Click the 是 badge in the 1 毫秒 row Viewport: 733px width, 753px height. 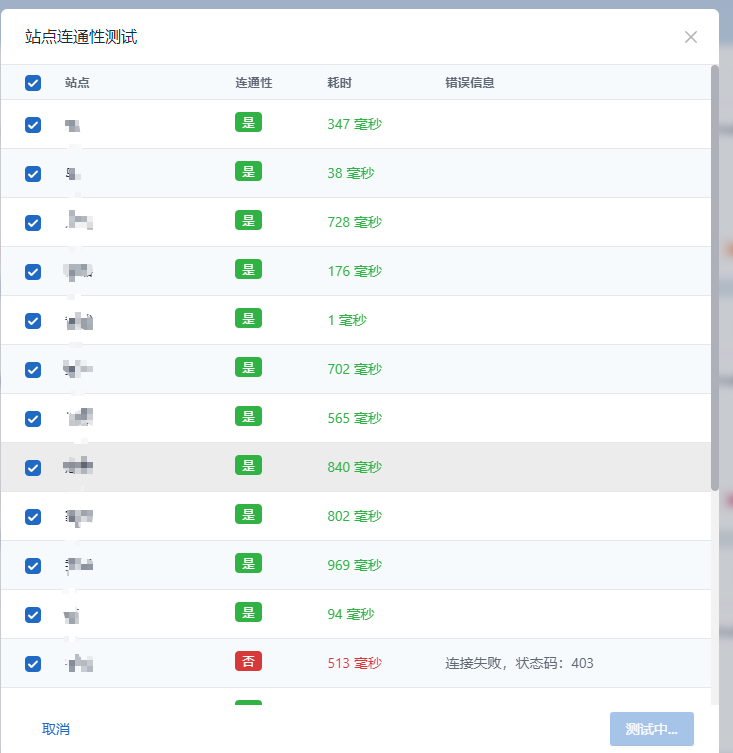coord(248,318)
